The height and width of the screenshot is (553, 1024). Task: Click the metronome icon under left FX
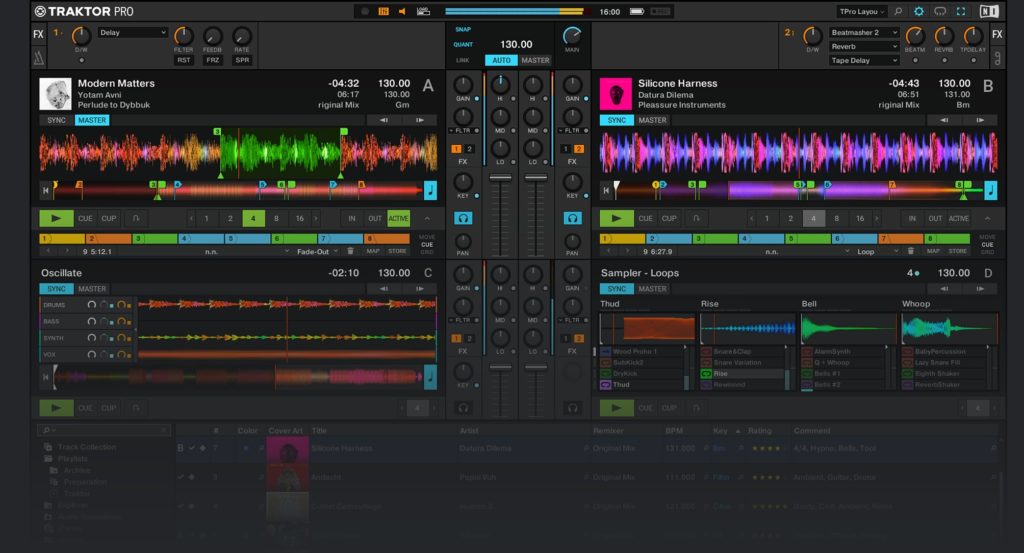pos(39,58)
